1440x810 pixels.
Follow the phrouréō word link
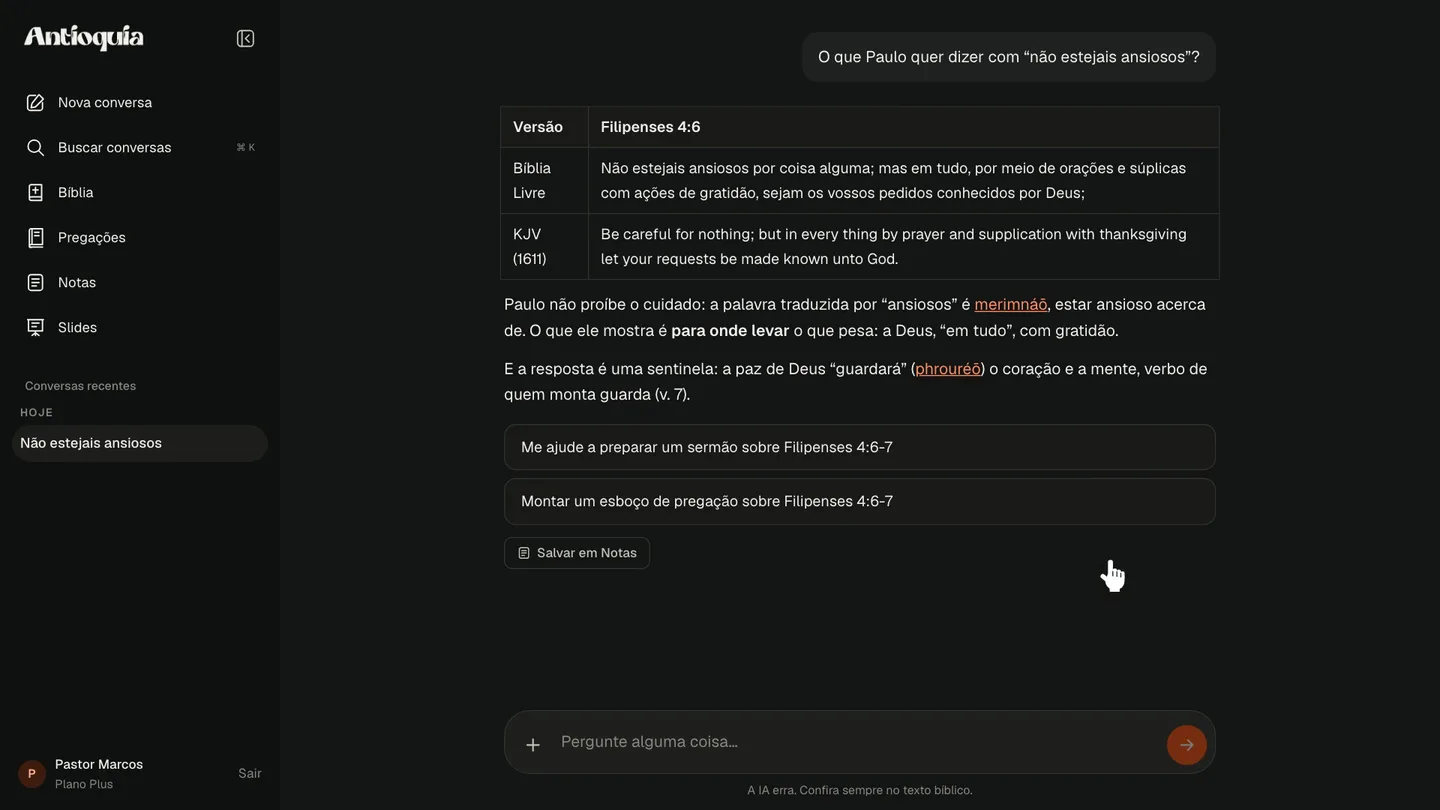(948, 369)
